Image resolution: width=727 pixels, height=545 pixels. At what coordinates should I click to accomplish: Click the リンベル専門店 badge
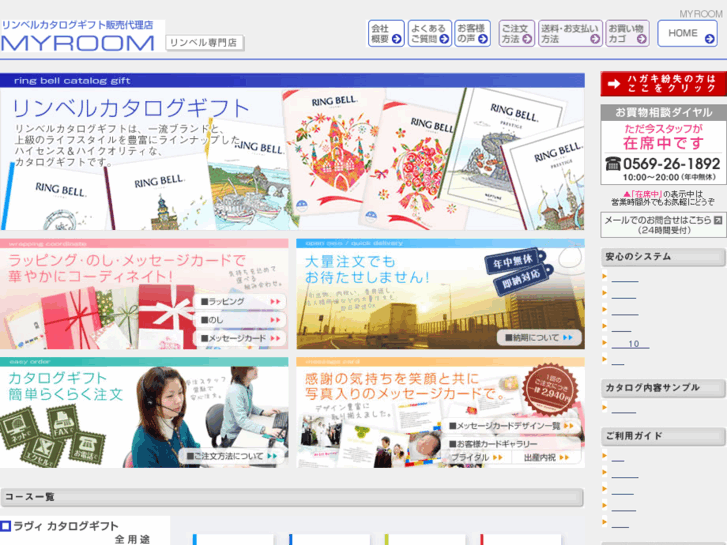pyautogui.click(x=204, y=43)
